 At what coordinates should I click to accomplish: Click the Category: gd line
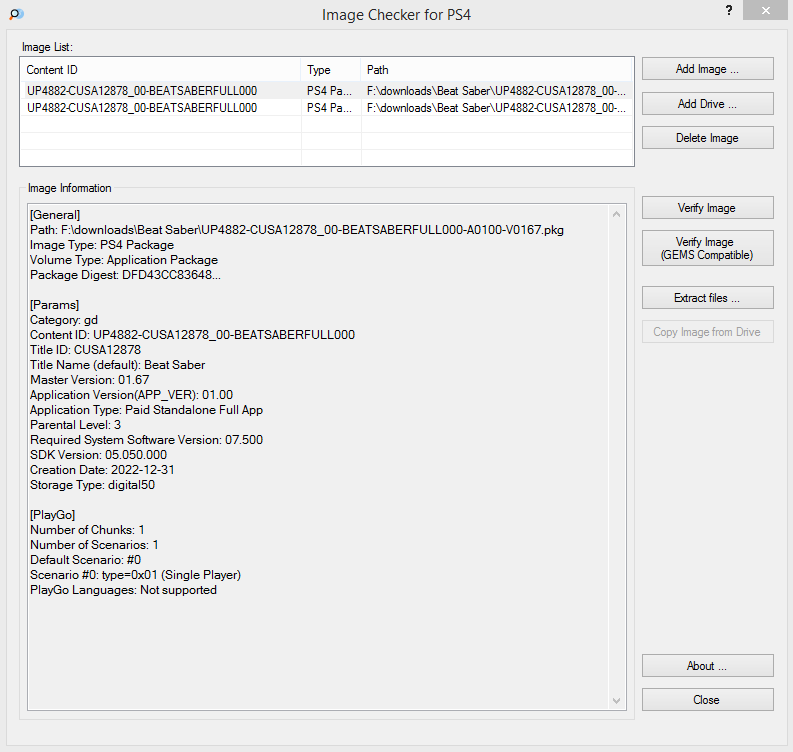coord(64,320)
